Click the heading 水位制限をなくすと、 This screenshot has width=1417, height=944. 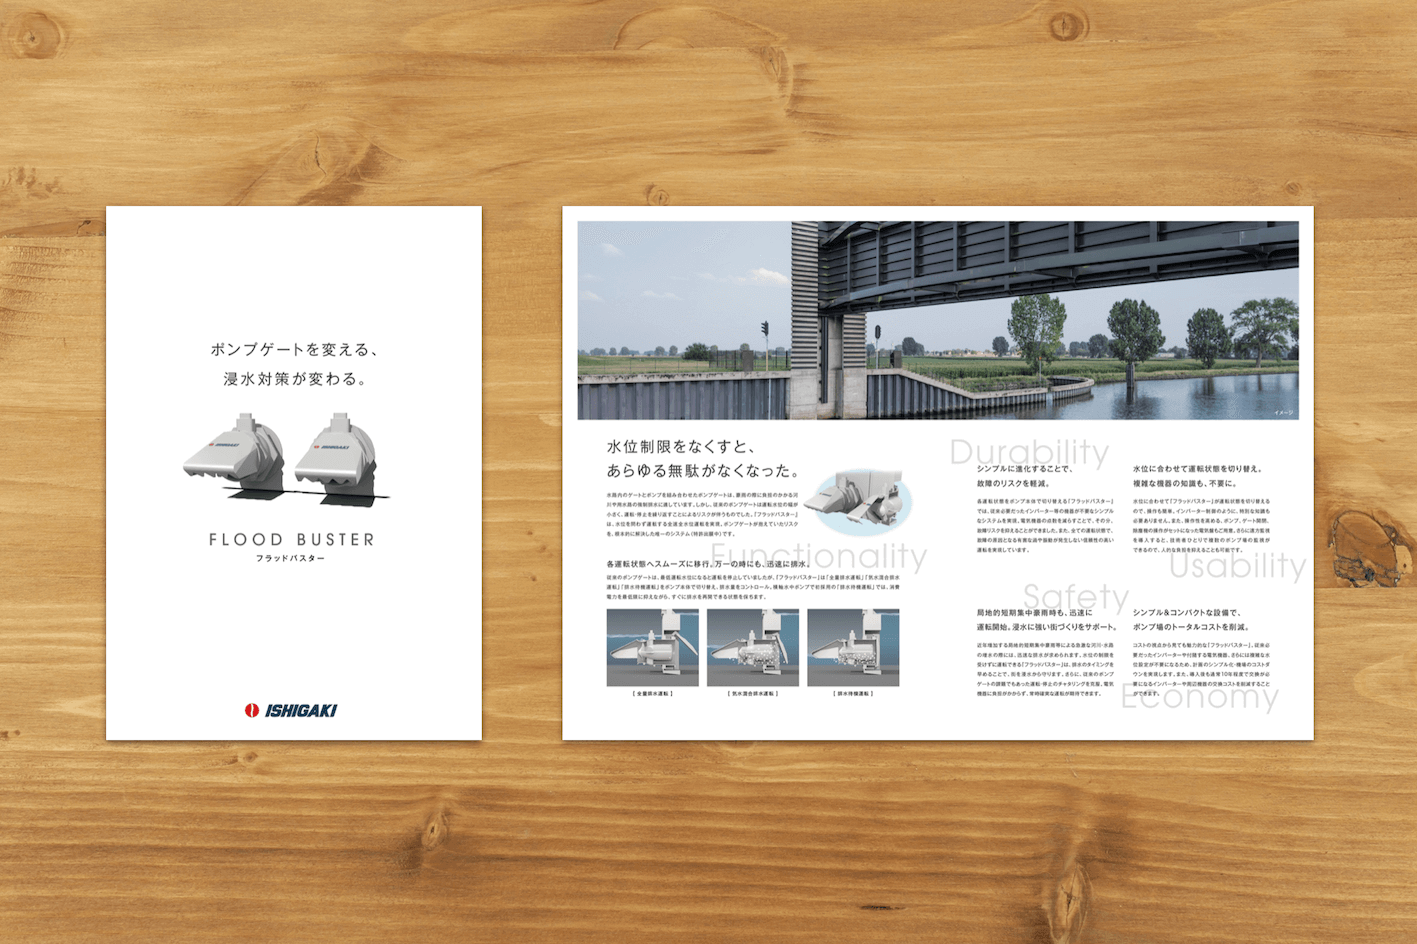[x=682, y=447]
